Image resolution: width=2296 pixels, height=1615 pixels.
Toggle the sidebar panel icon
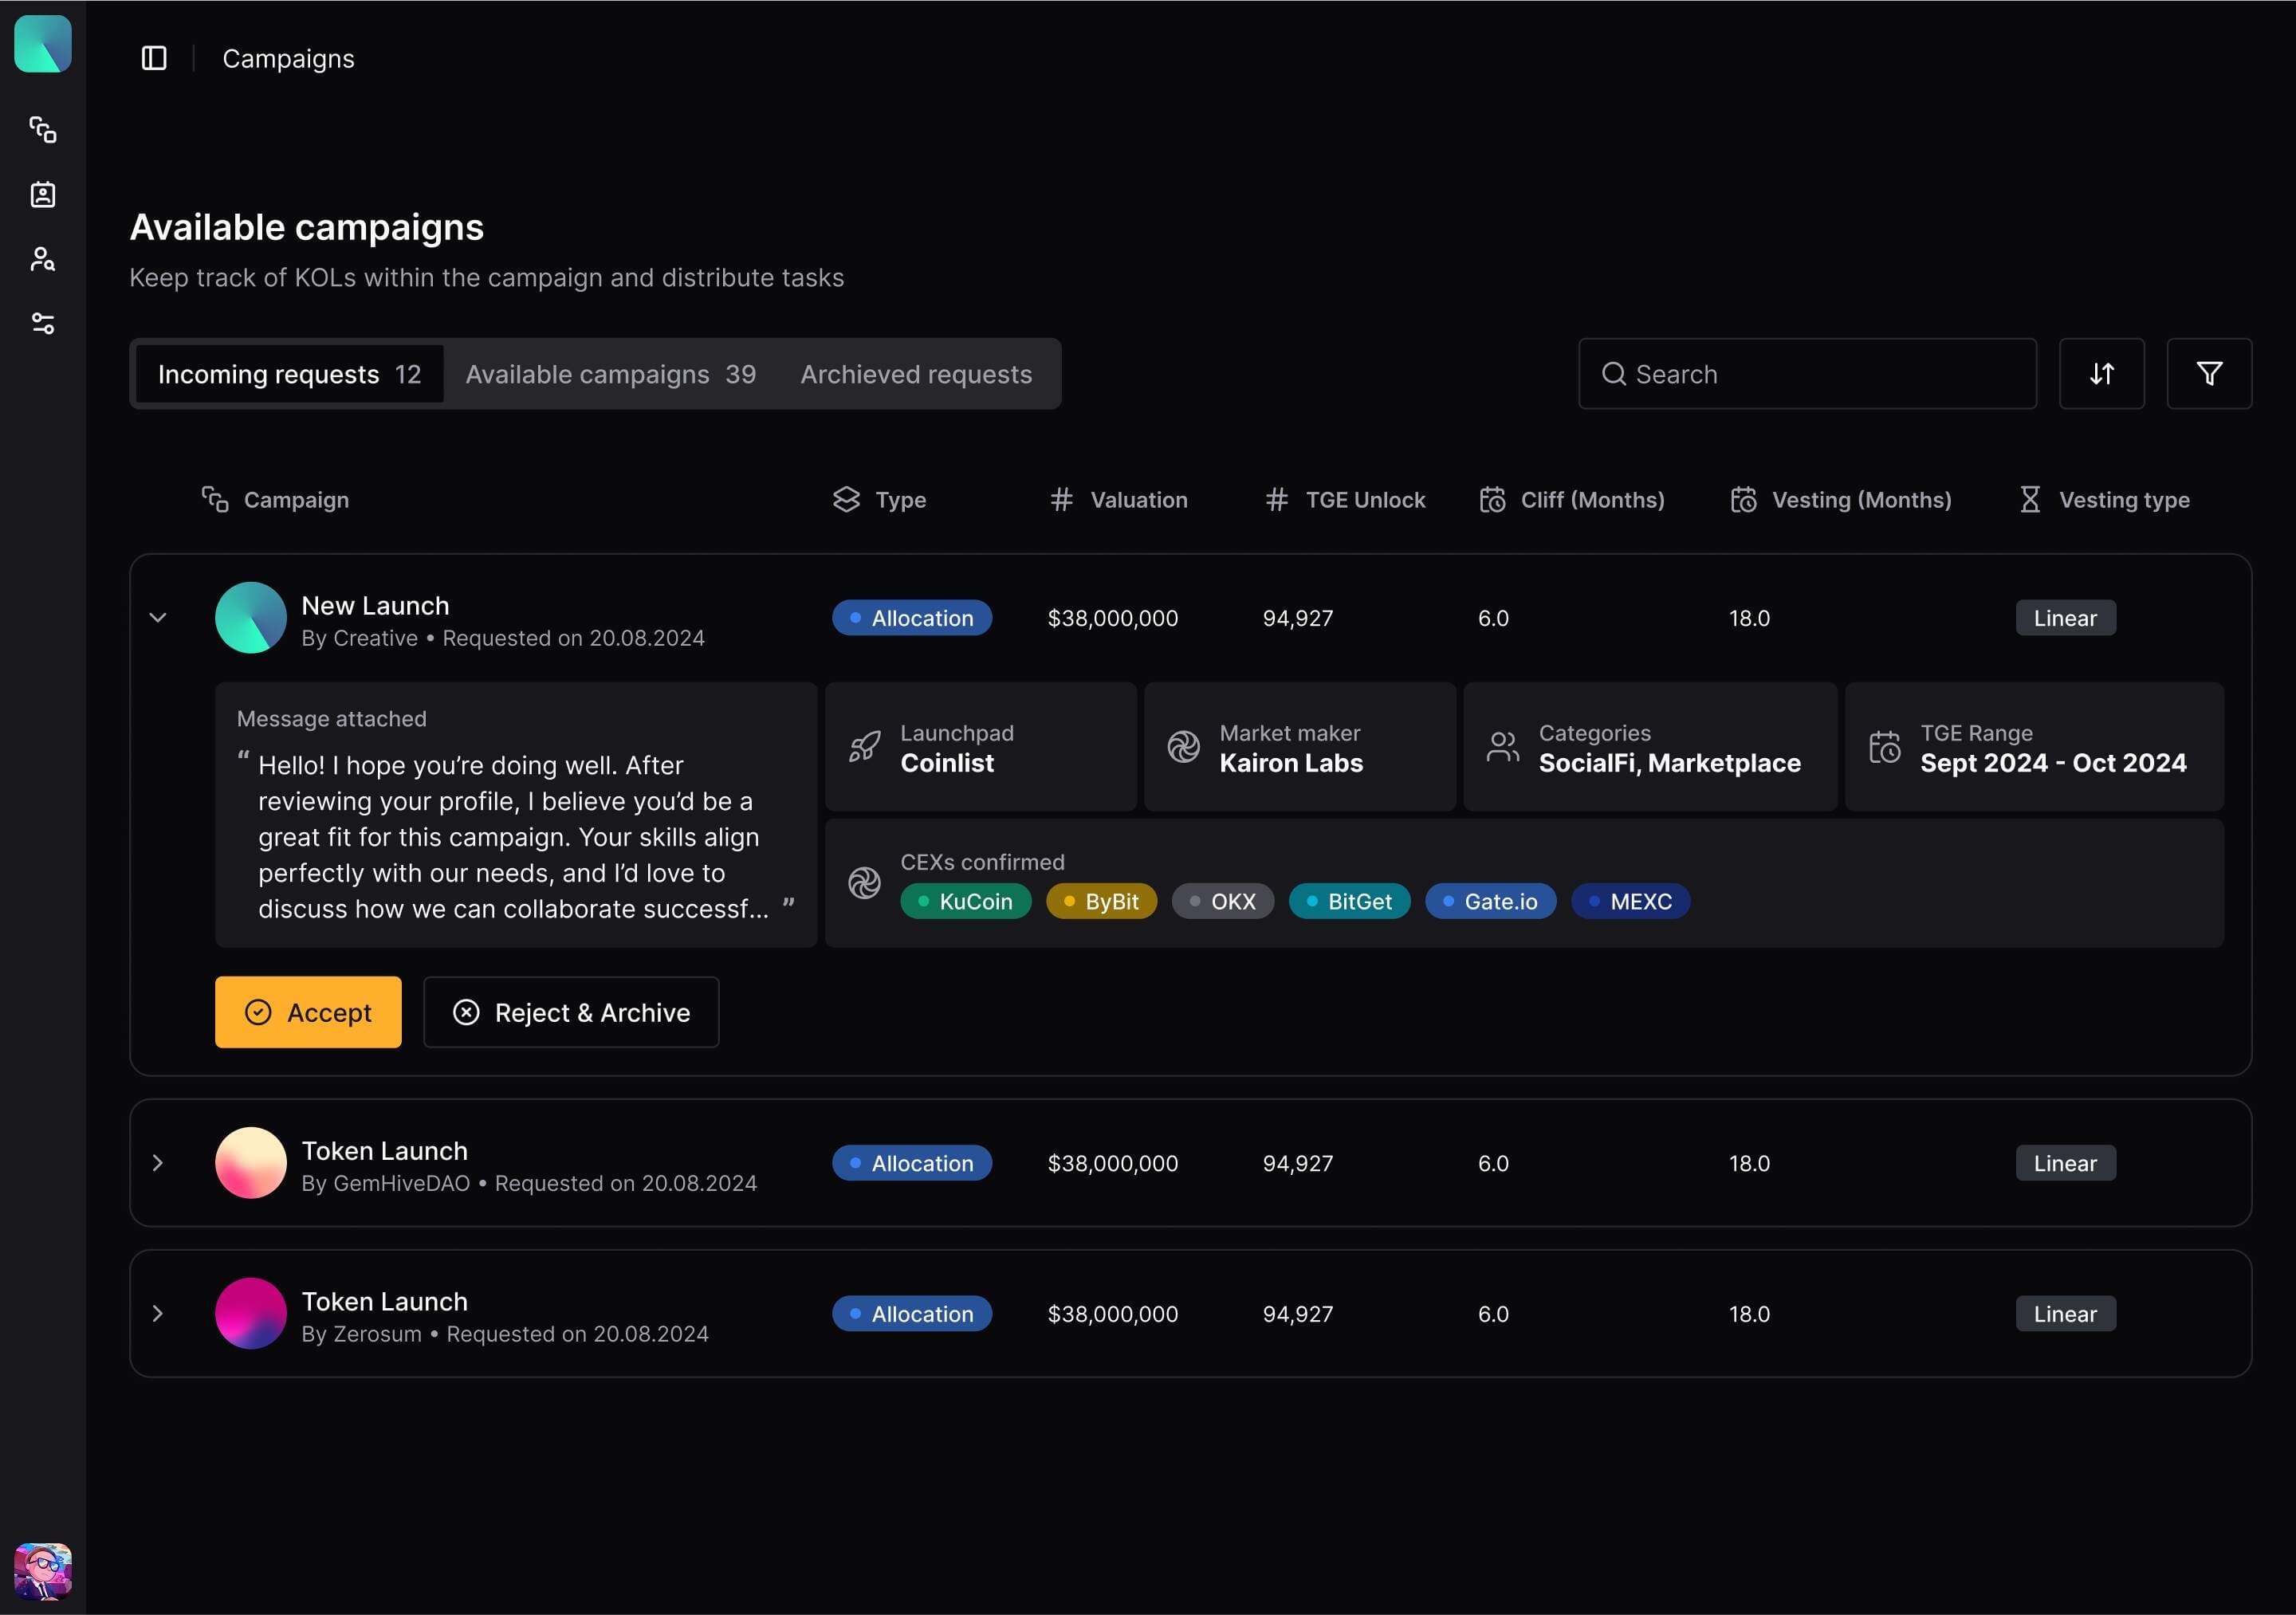pos(154,58)
